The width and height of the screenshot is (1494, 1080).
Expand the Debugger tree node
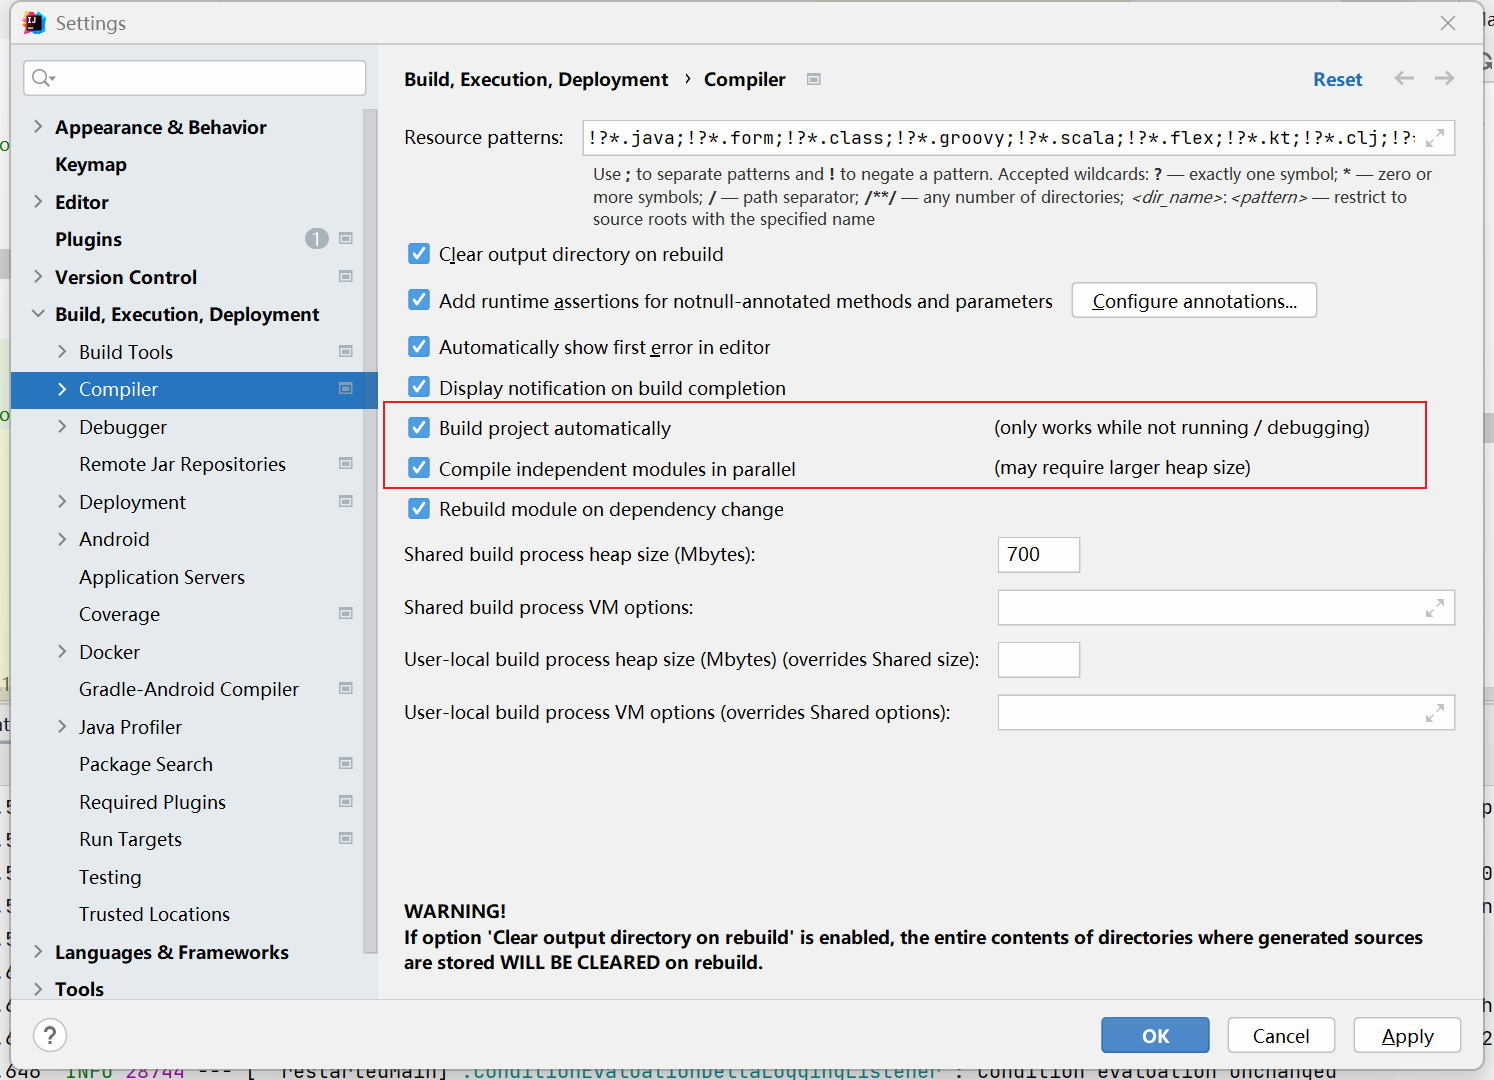[62, 427]
